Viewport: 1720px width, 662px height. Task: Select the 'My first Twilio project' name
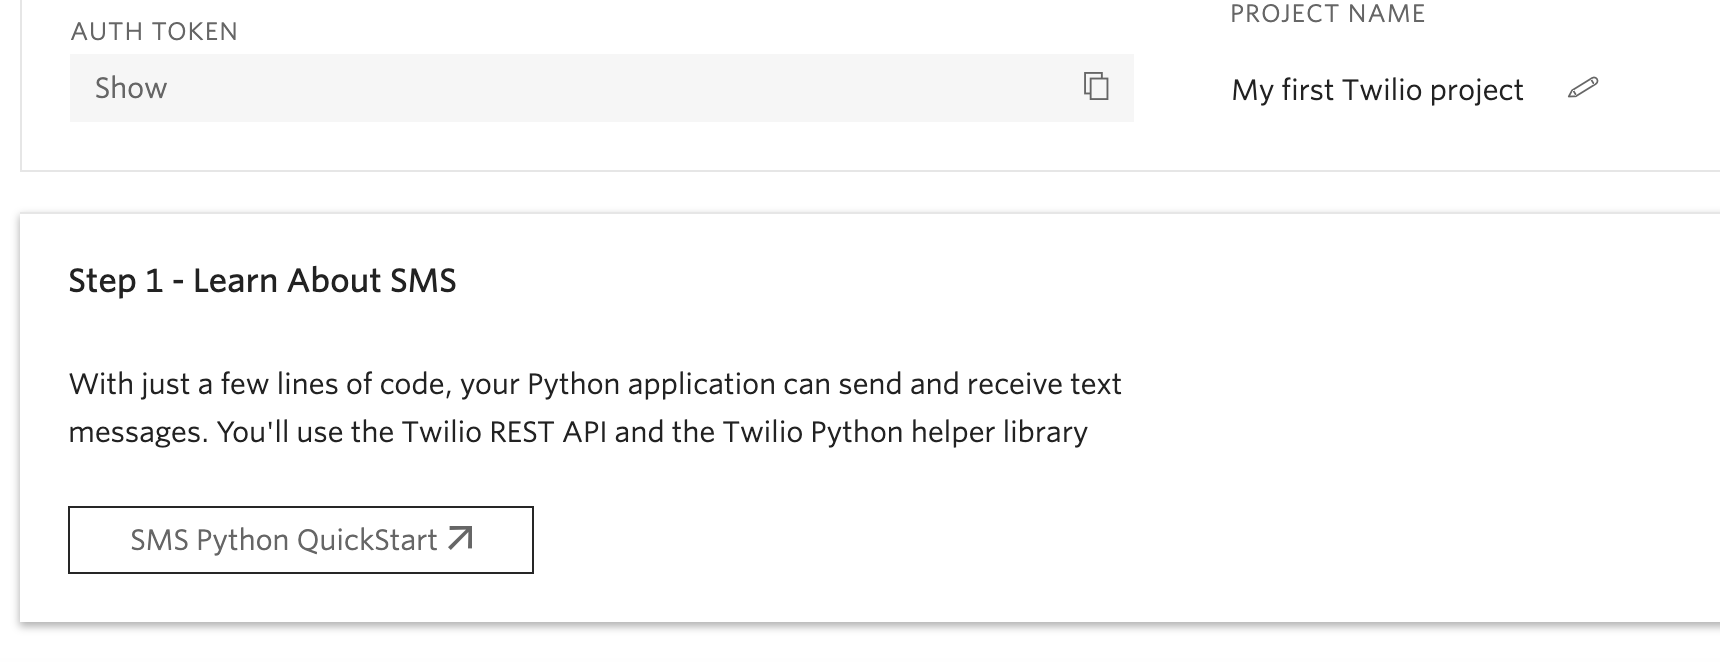click(1377, 90)
